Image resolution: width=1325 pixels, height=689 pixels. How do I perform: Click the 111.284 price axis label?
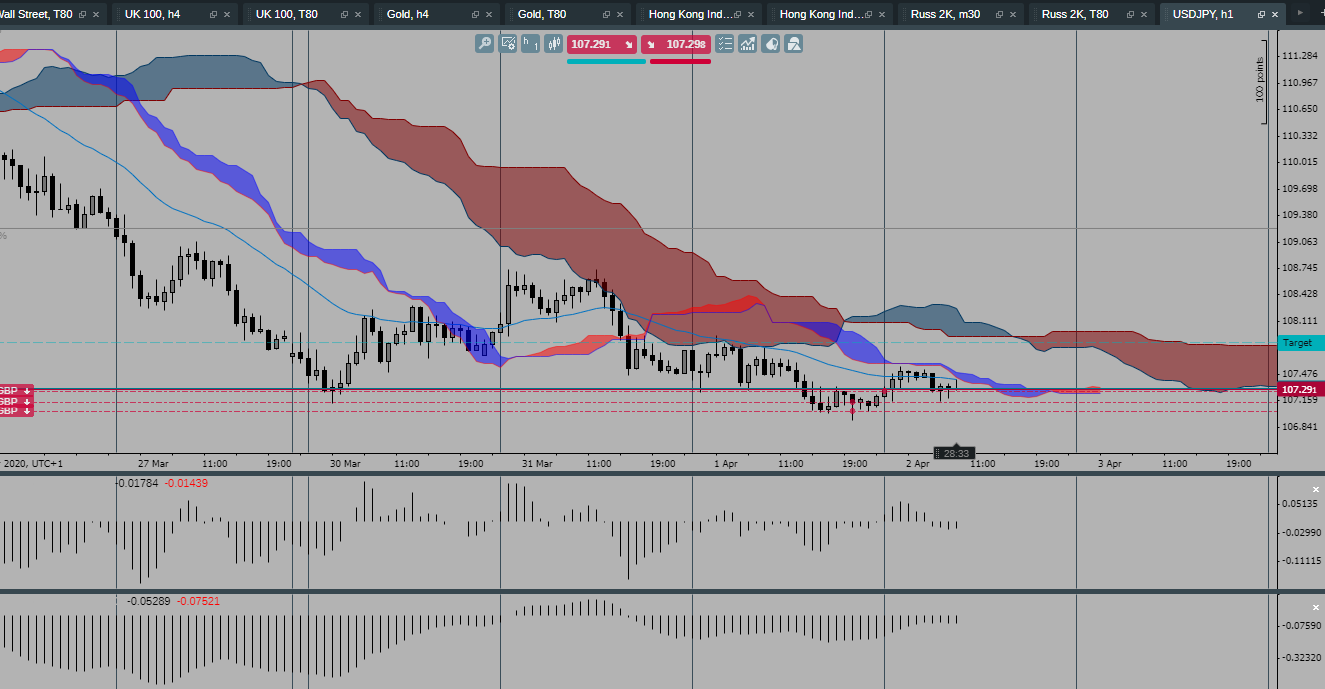(x=1299, y=56)
